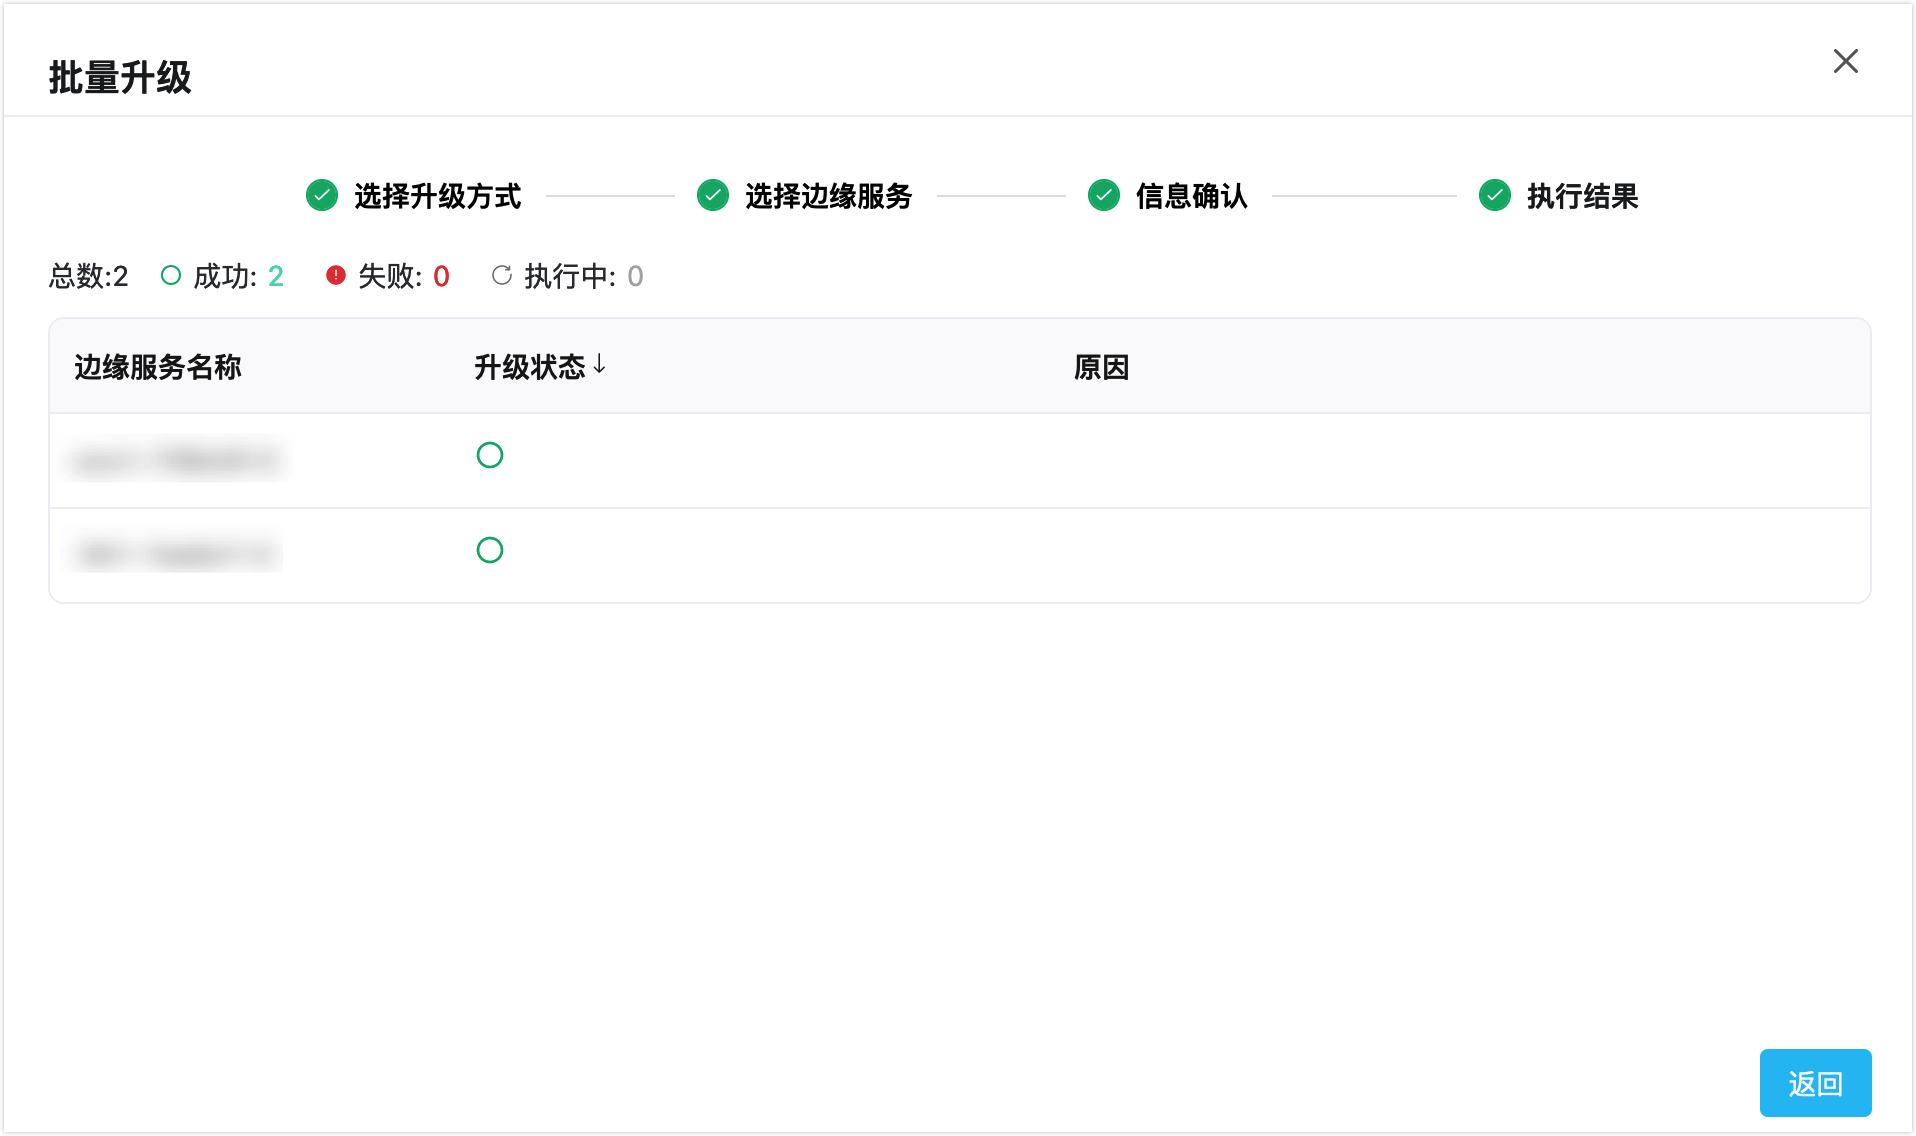Click the spinning refresh icon beside 执行中
This screenshot has height=1136, width=1916.
[x=502, y=275]
